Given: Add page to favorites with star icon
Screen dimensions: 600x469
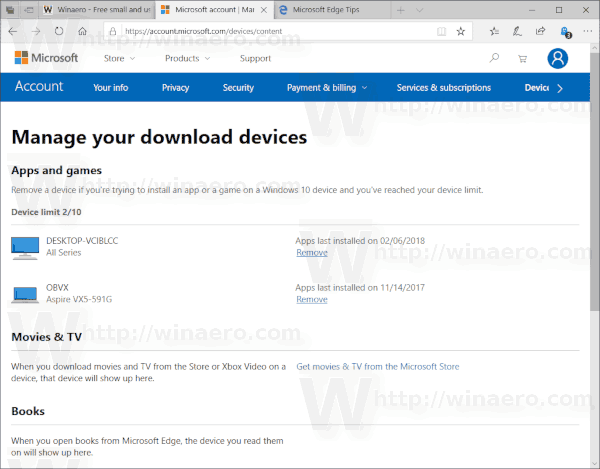Looking at the screenshot, I should [x=461, y=31].
